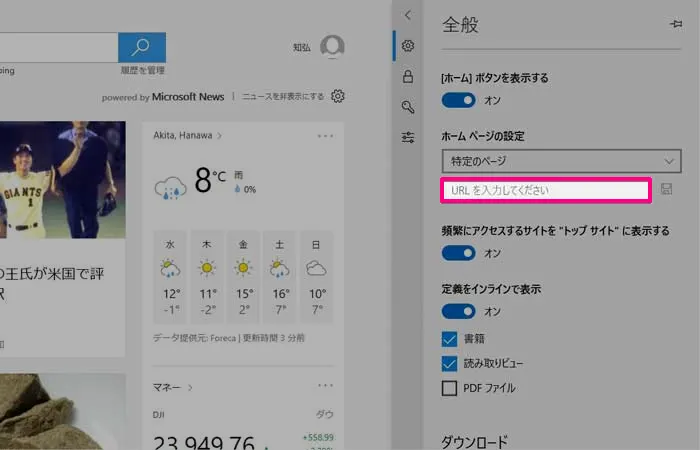Screen dimensions: 700x450
Task: Click the blue search magnifier button
Action: [x=142, y=47]
